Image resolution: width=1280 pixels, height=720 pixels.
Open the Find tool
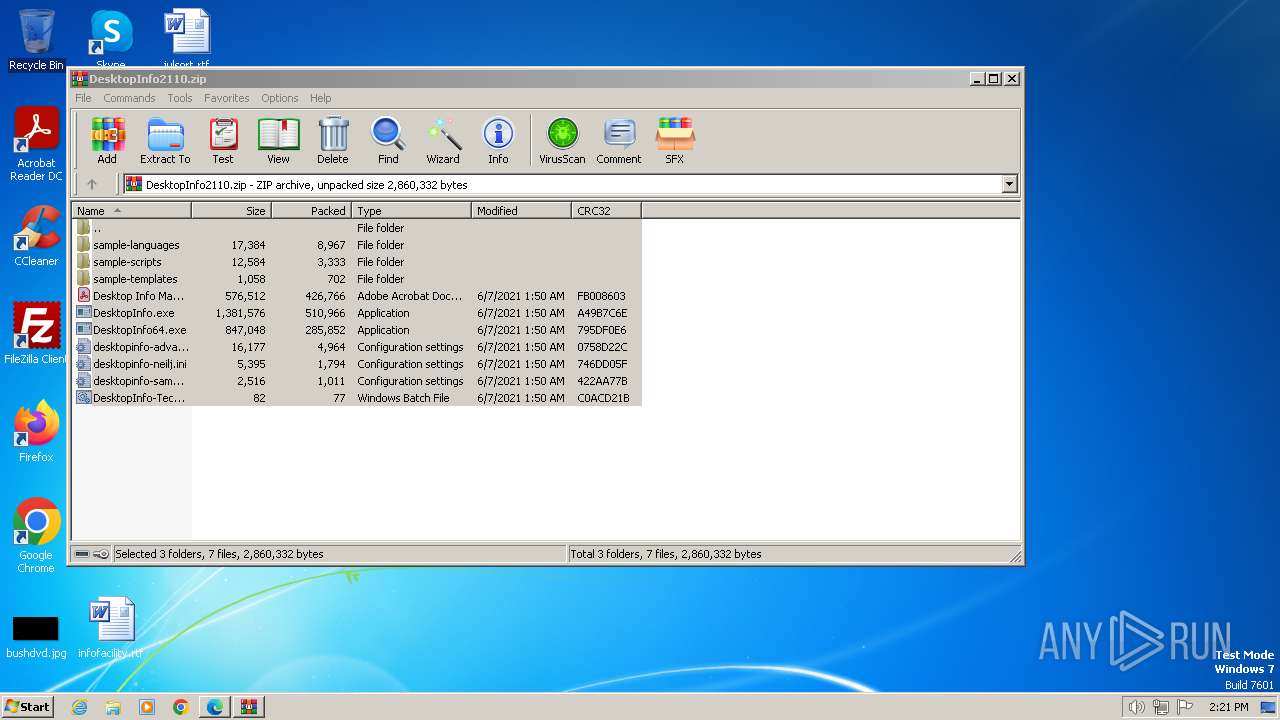388,141
